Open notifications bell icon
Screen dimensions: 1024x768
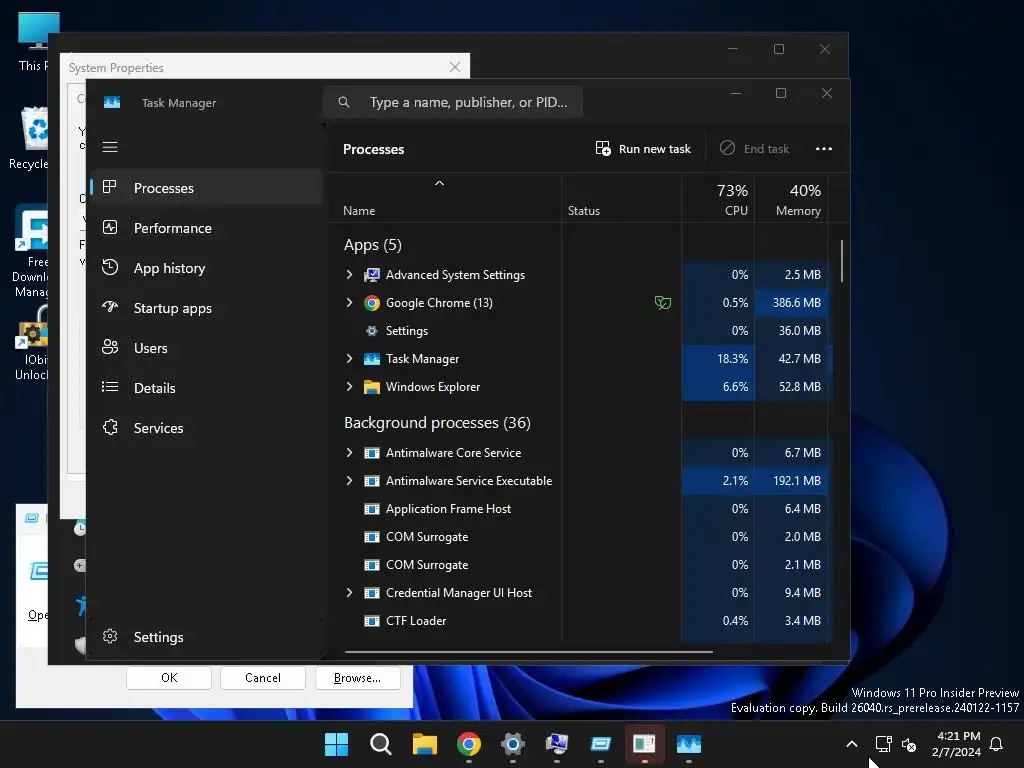[997, 744]
